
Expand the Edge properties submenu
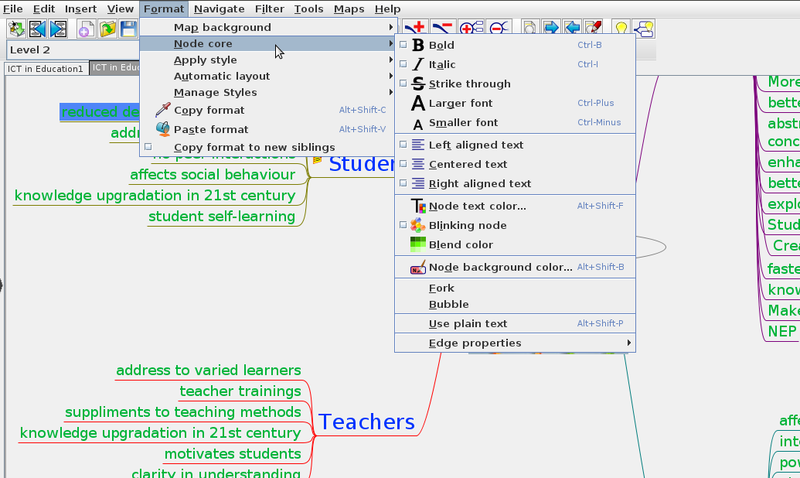[x=515, y=343]
